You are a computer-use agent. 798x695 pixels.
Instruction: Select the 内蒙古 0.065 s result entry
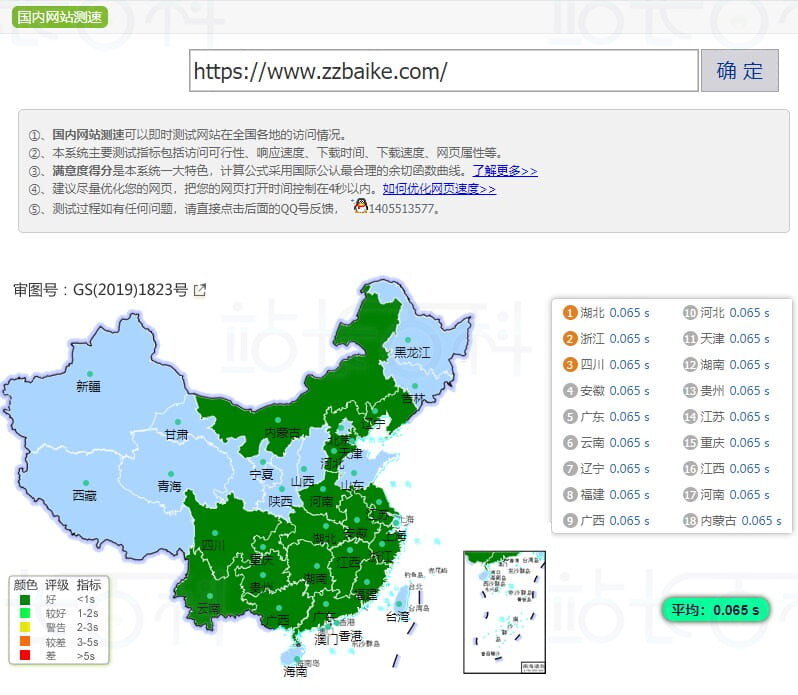coord(732,520)
